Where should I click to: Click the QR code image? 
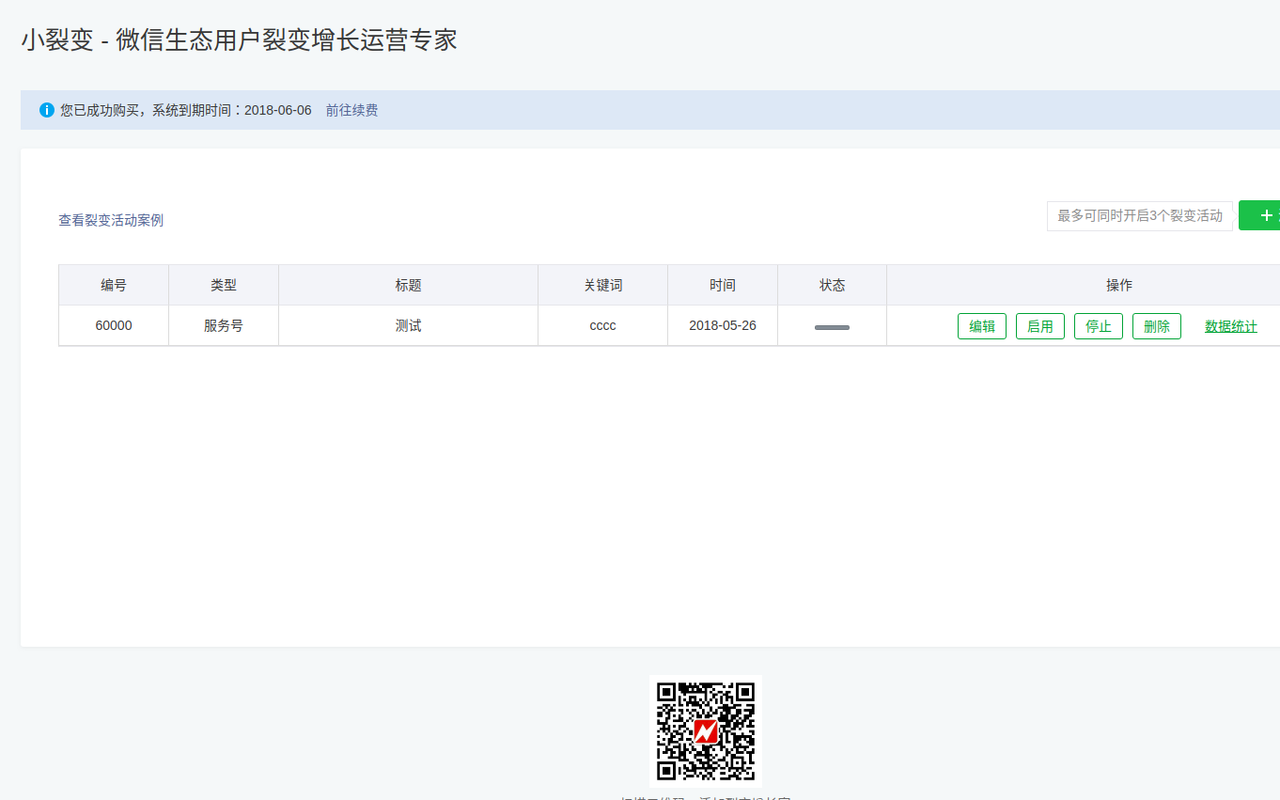tap(706, 731)
